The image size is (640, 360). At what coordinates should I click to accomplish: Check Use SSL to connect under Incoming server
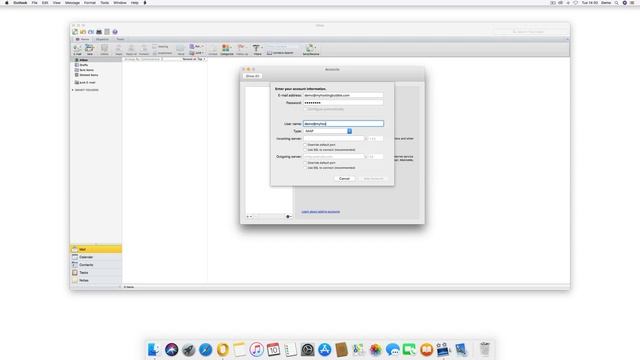coord(305,150)
